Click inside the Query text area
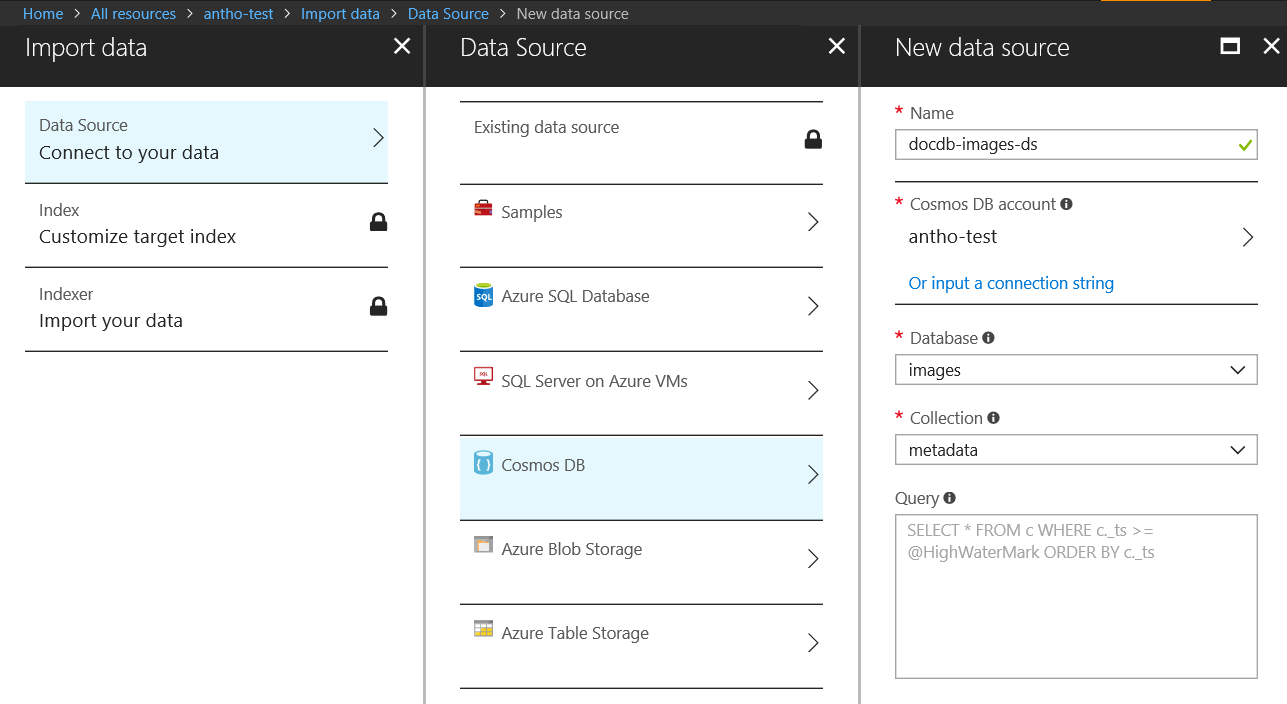 1076,597
